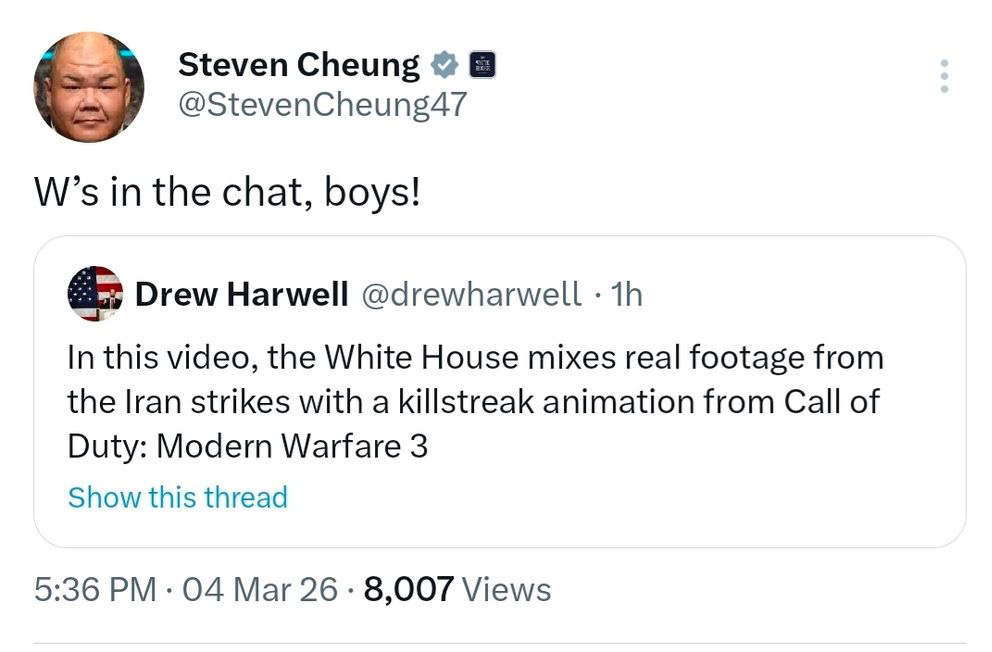
Task: Click the quoted tweet's 1h timestamp
Action: tap(625, 294)
